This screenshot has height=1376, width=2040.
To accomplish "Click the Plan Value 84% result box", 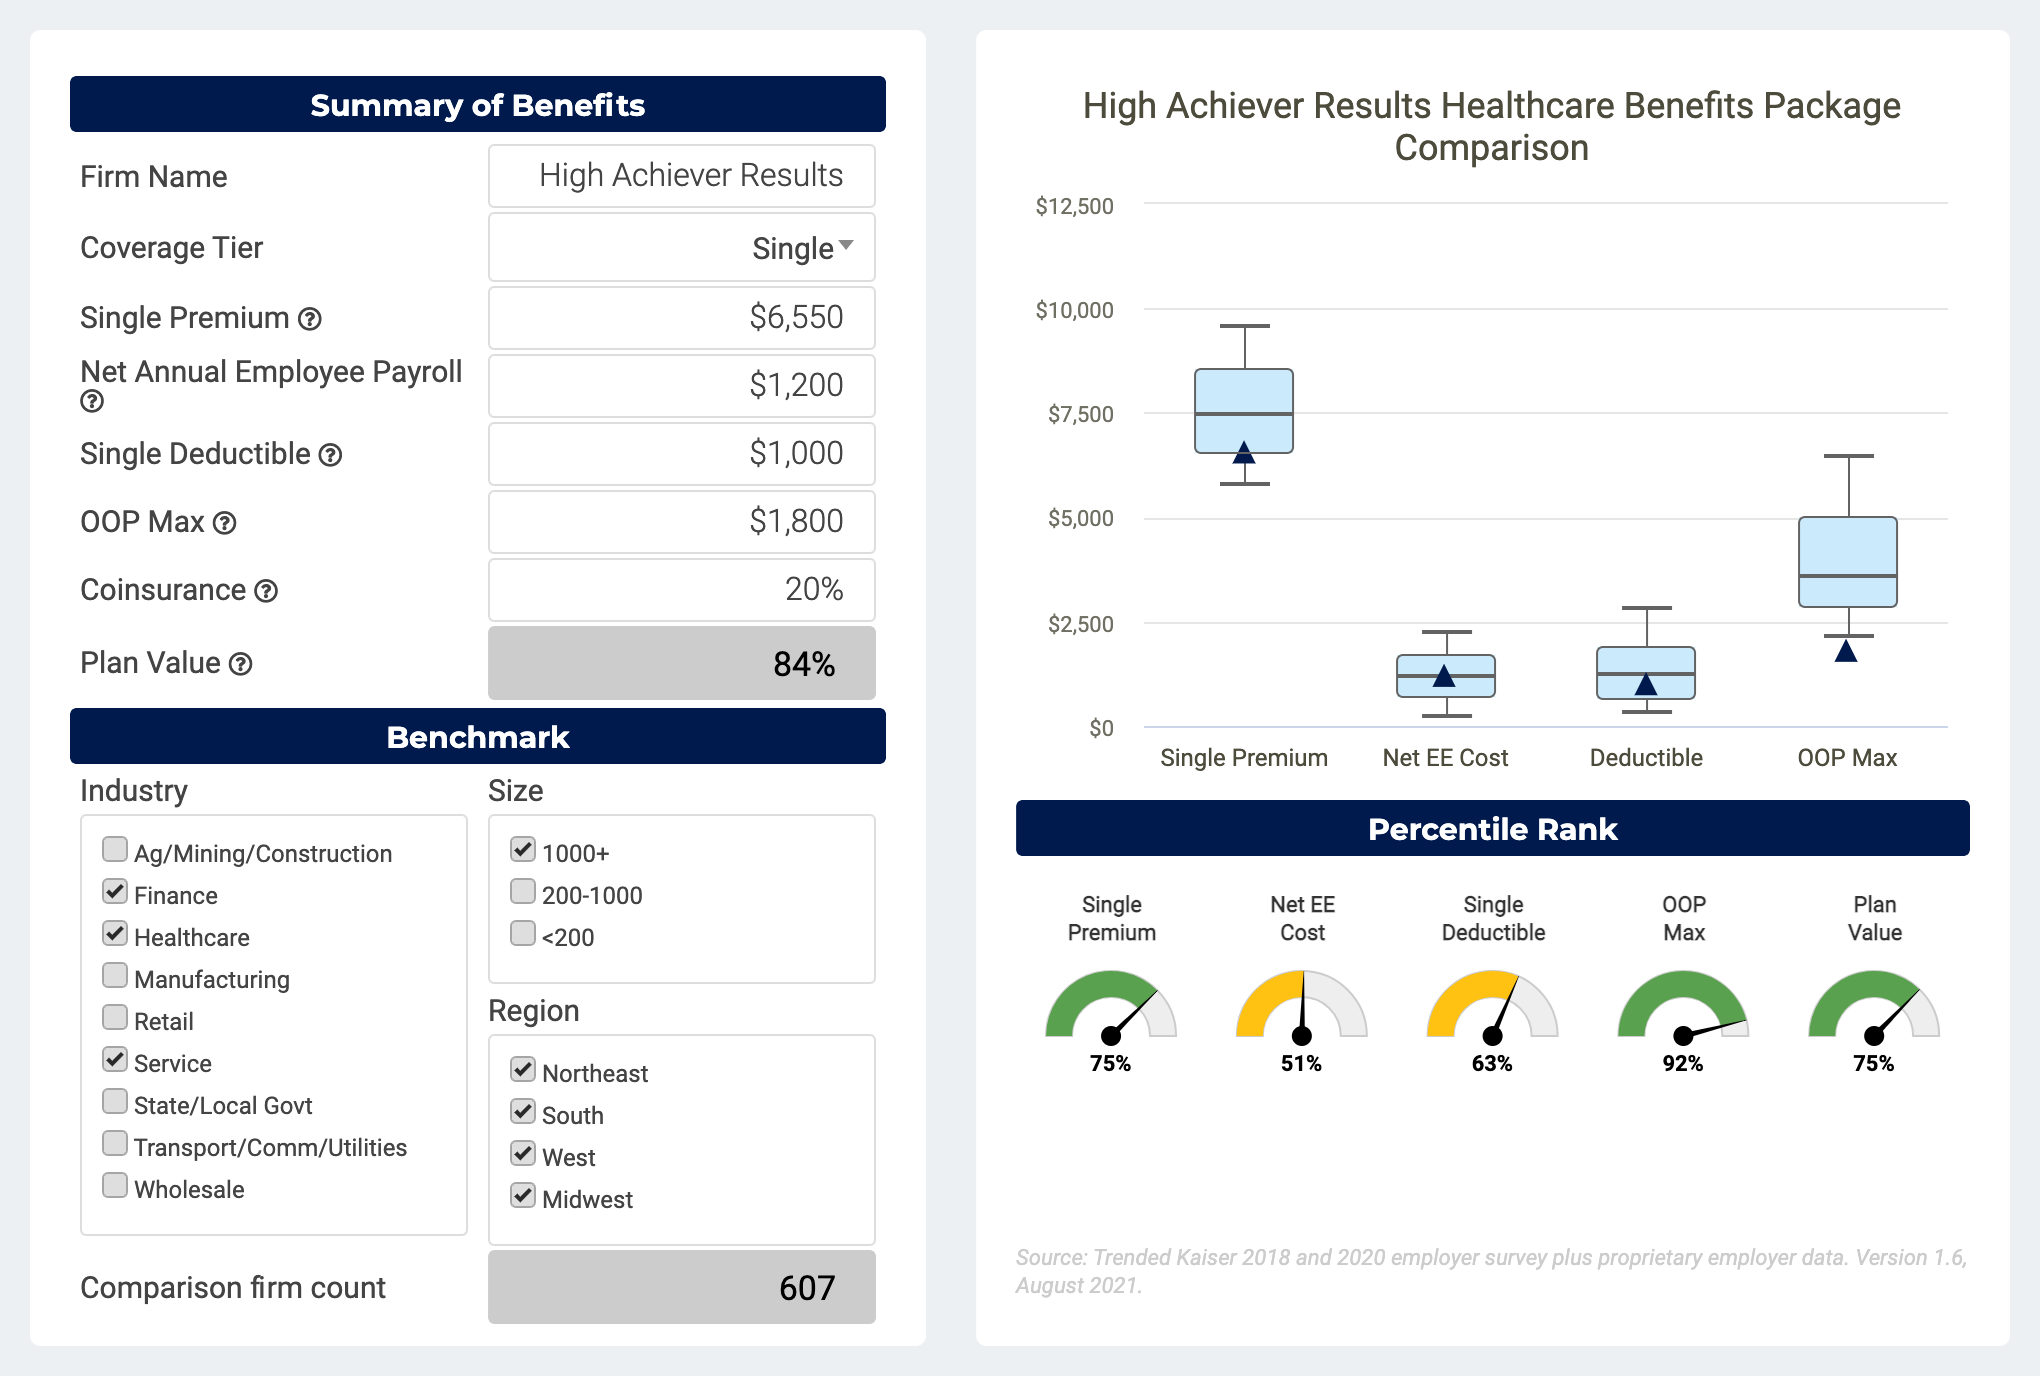I will (682, 663).
